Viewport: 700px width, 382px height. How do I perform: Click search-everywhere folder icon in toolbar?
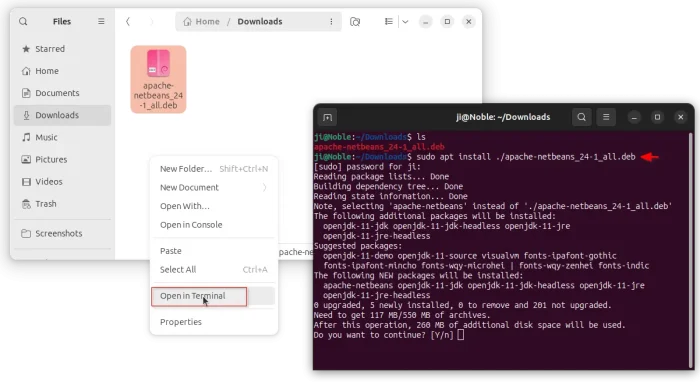[355, 21]
